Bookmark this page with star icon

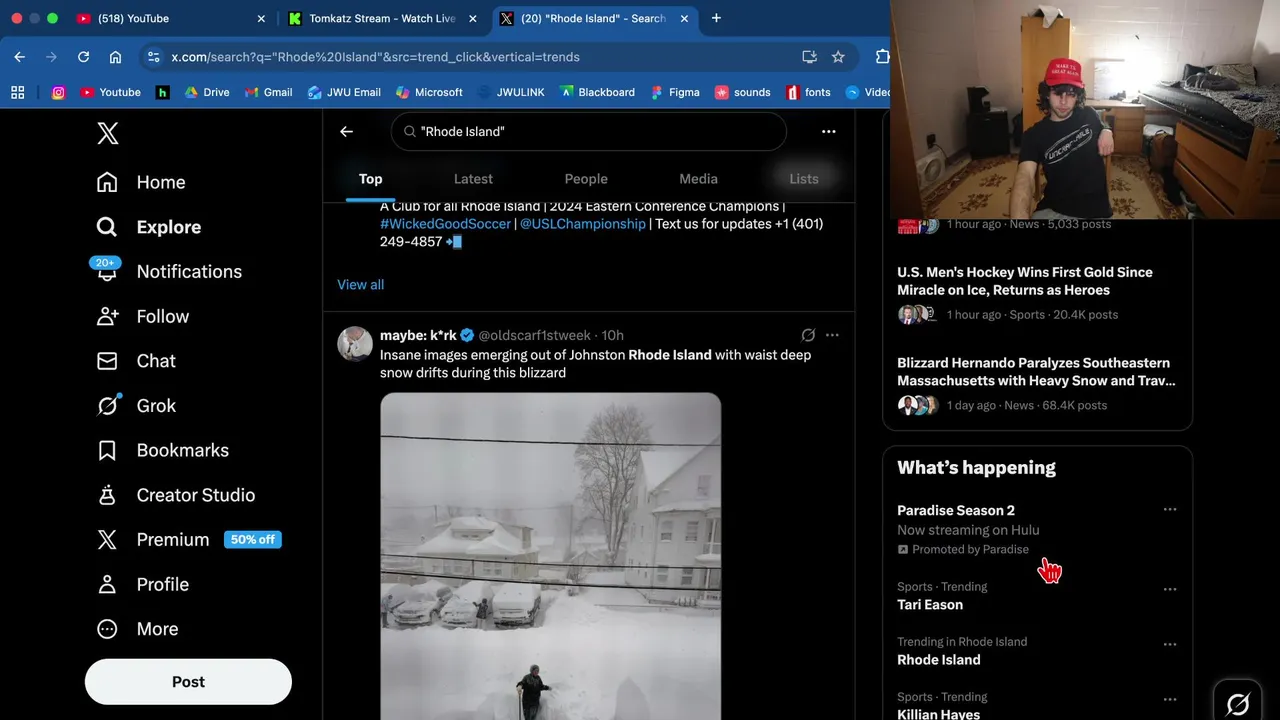click(x=838, y=57)
